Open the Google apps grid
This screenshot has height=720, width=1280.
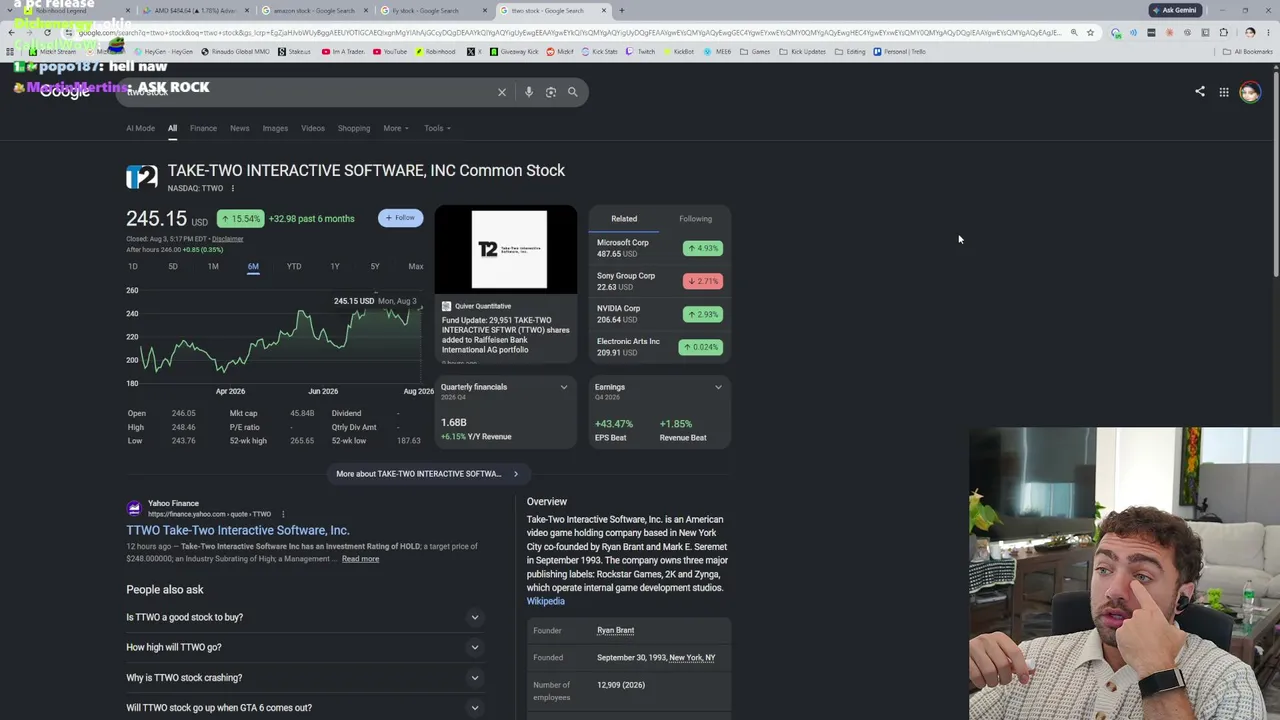pyautogui.click(x=1224, y=92)
